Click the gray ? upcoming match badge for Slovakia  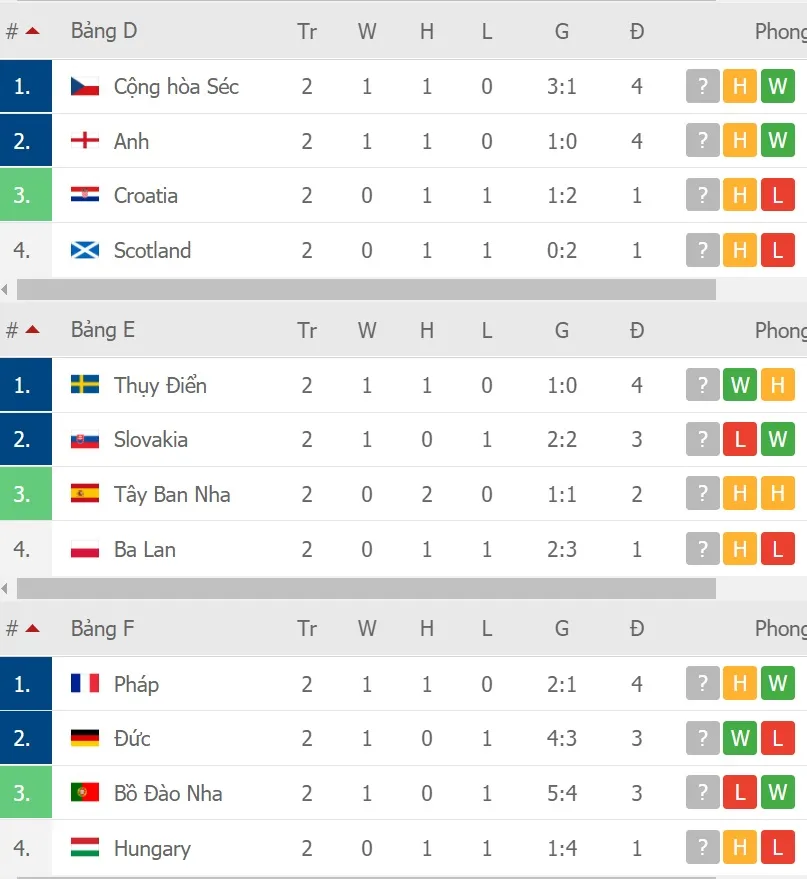703,439
